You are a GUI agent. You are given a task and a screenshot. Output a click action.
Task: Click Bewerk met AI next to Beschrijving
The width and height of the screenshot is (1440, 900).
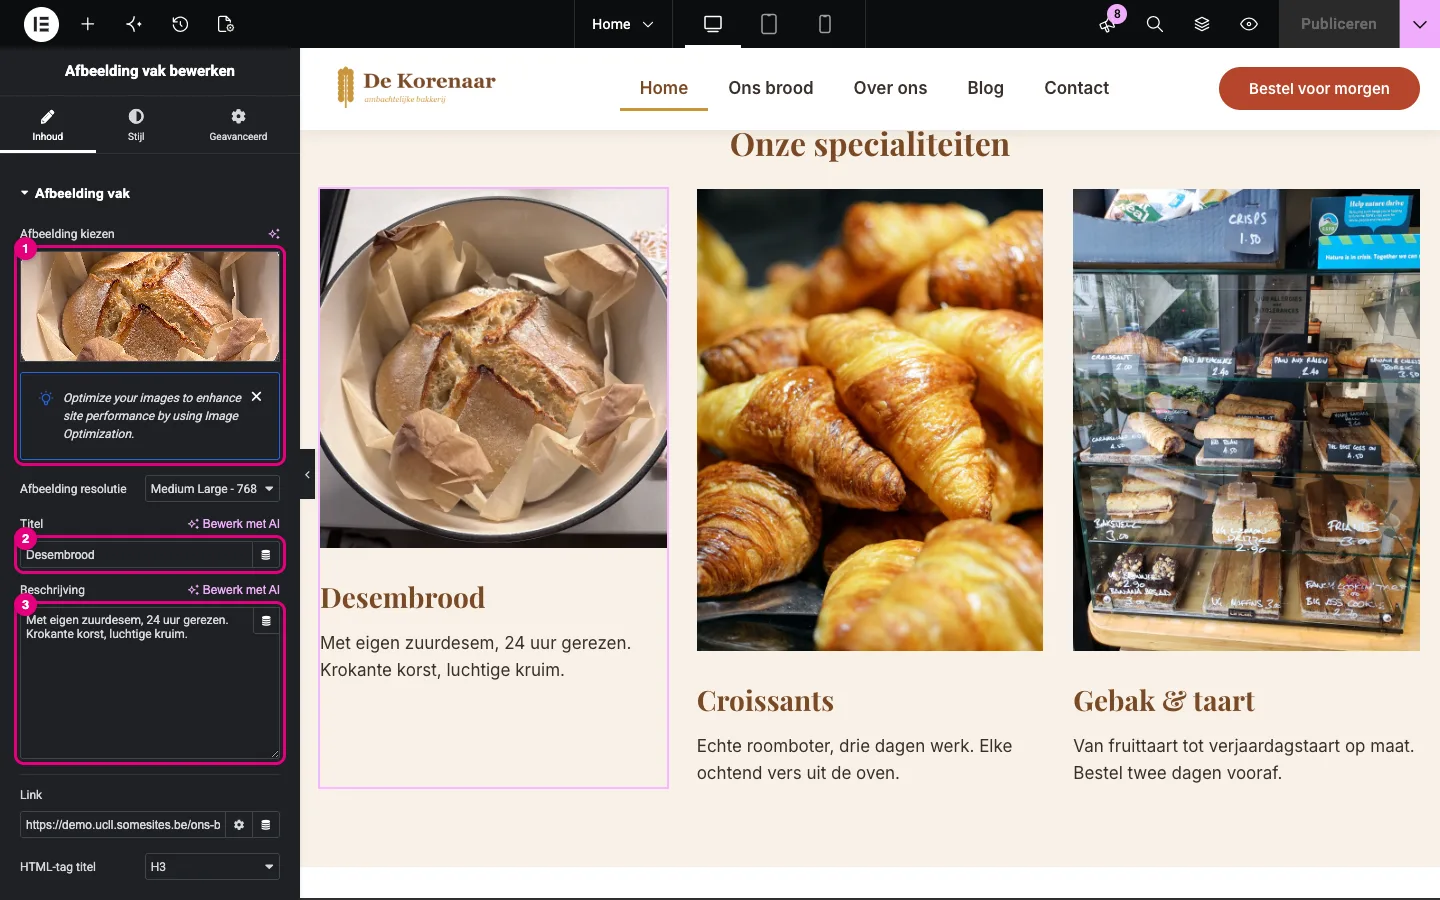pyautogui.click(x=234, y=590)
